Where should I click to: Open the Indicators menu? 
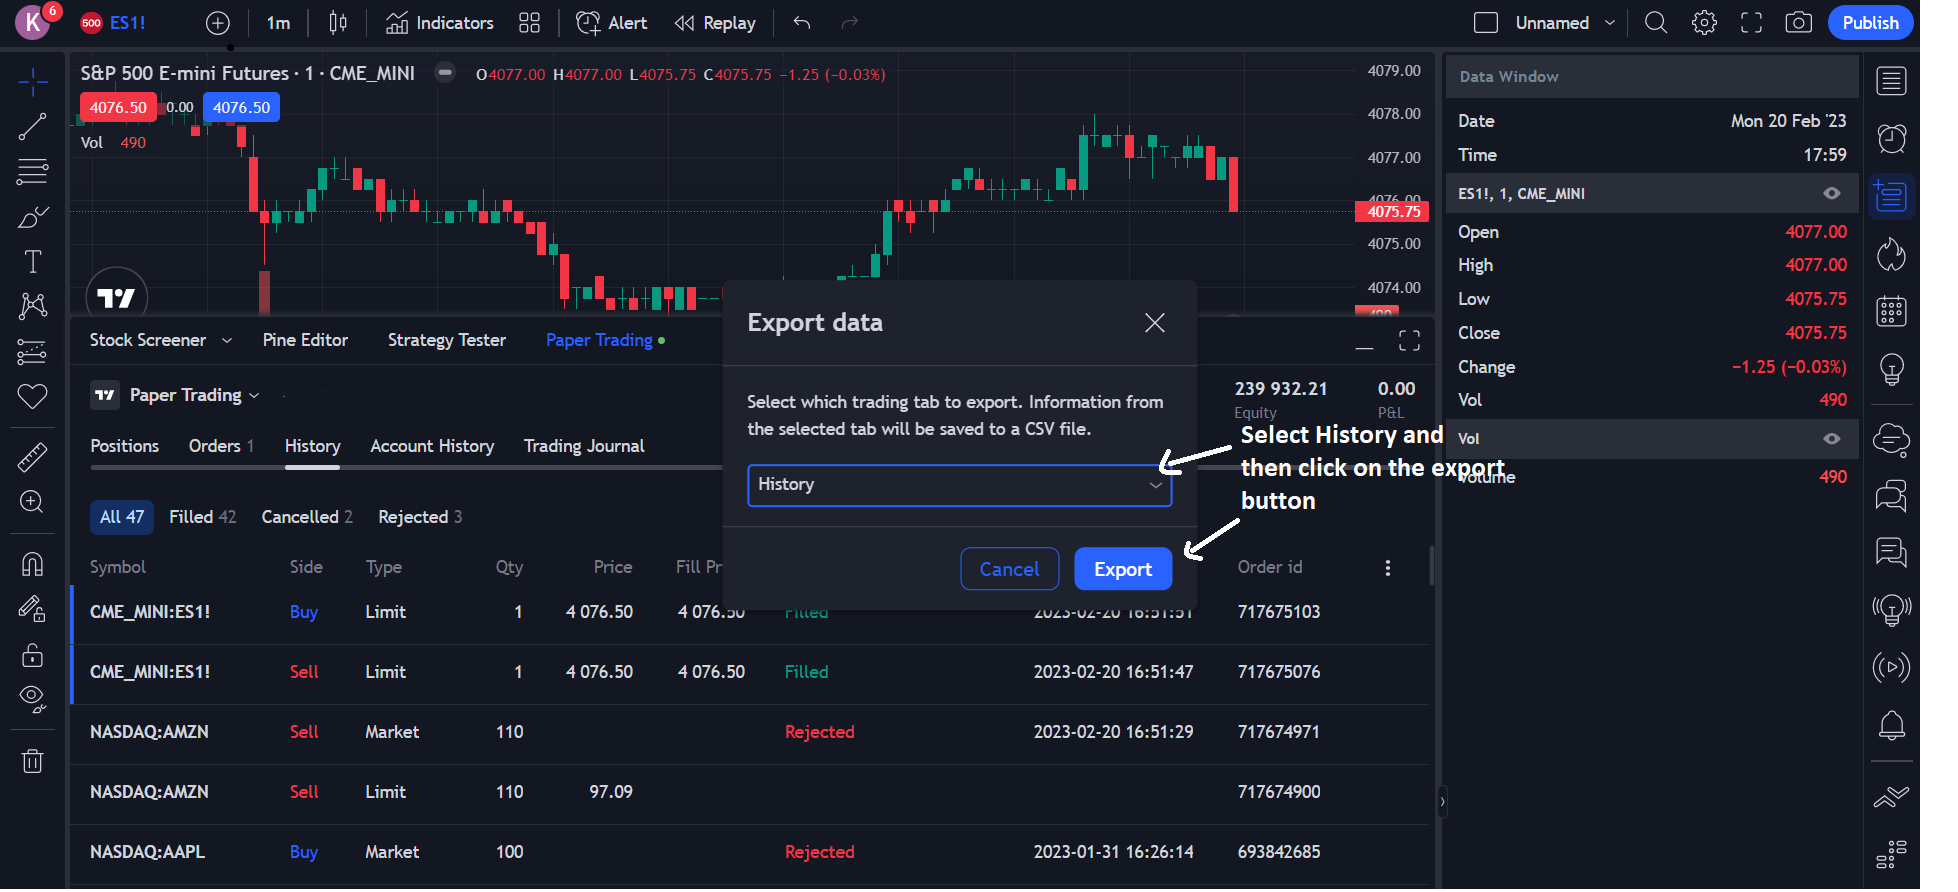[x=440, y=23]
